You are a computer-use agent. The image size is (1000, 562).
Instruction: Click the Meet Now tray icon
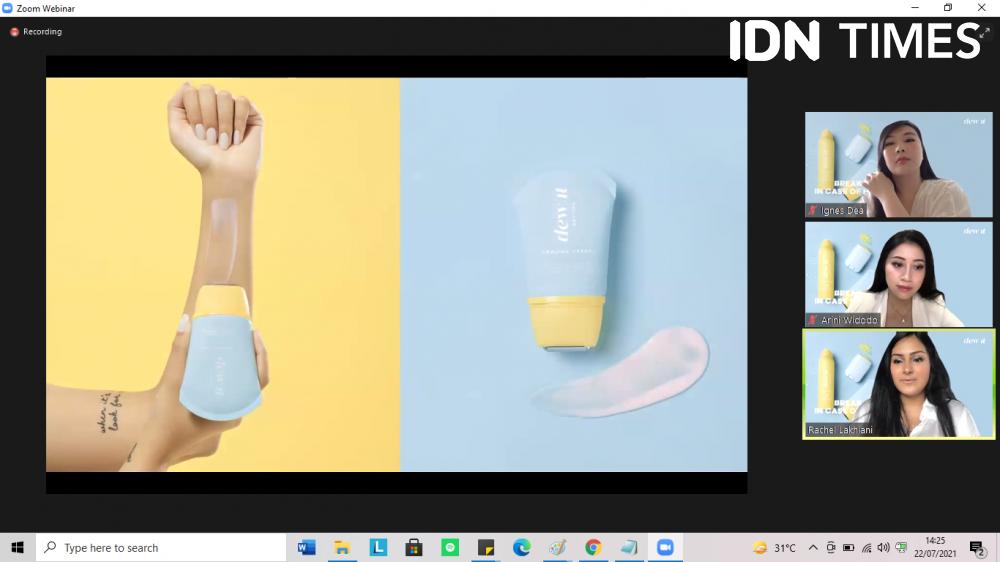[x=830, y=547]
